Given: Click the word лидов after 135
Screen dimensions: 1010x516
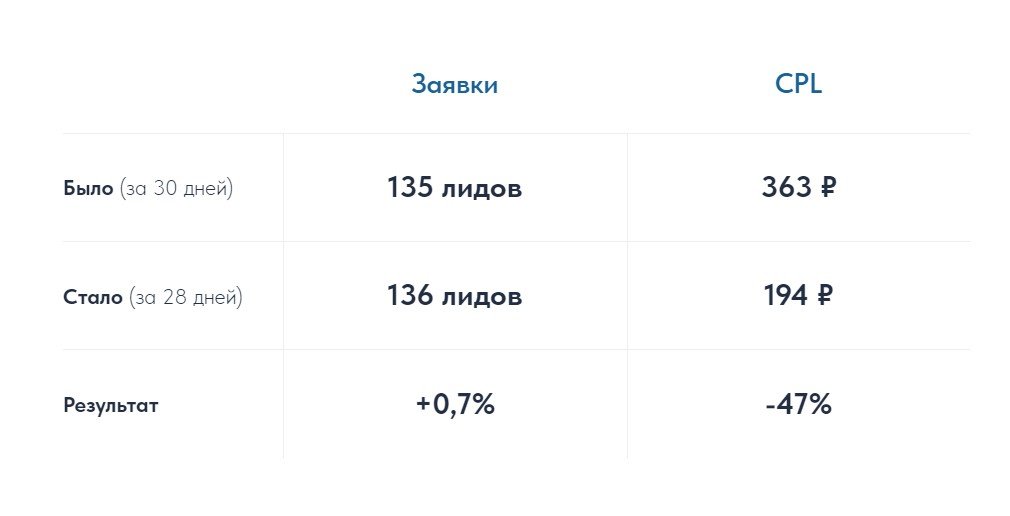Looking at the screenshot, I should [481, 188].
